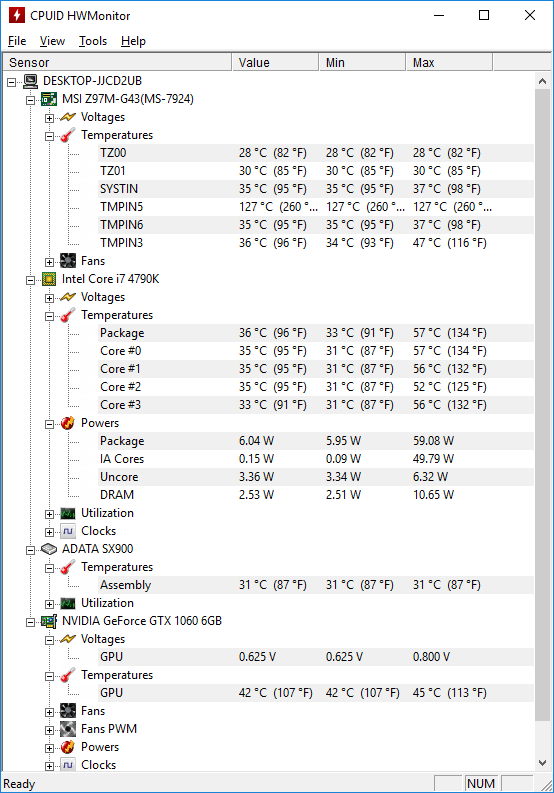Open the Tools menu

tap(93, 41)
